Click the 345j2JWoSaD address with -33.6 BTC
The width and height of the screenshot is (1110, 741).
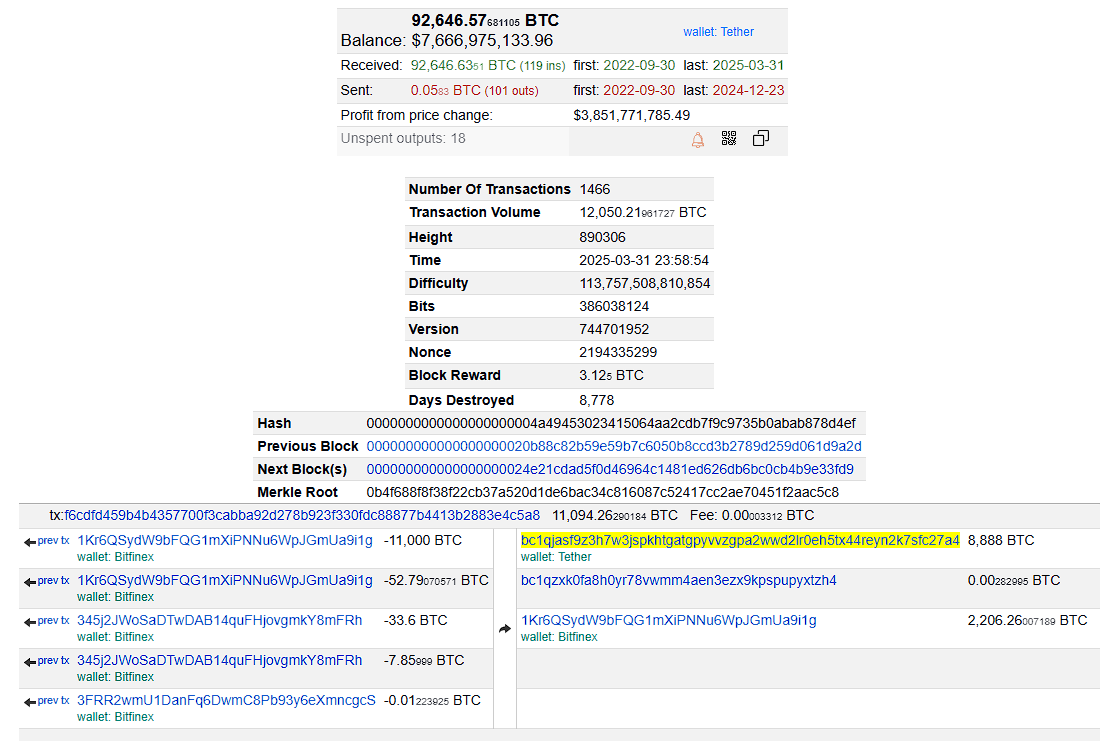click(219, 620)
